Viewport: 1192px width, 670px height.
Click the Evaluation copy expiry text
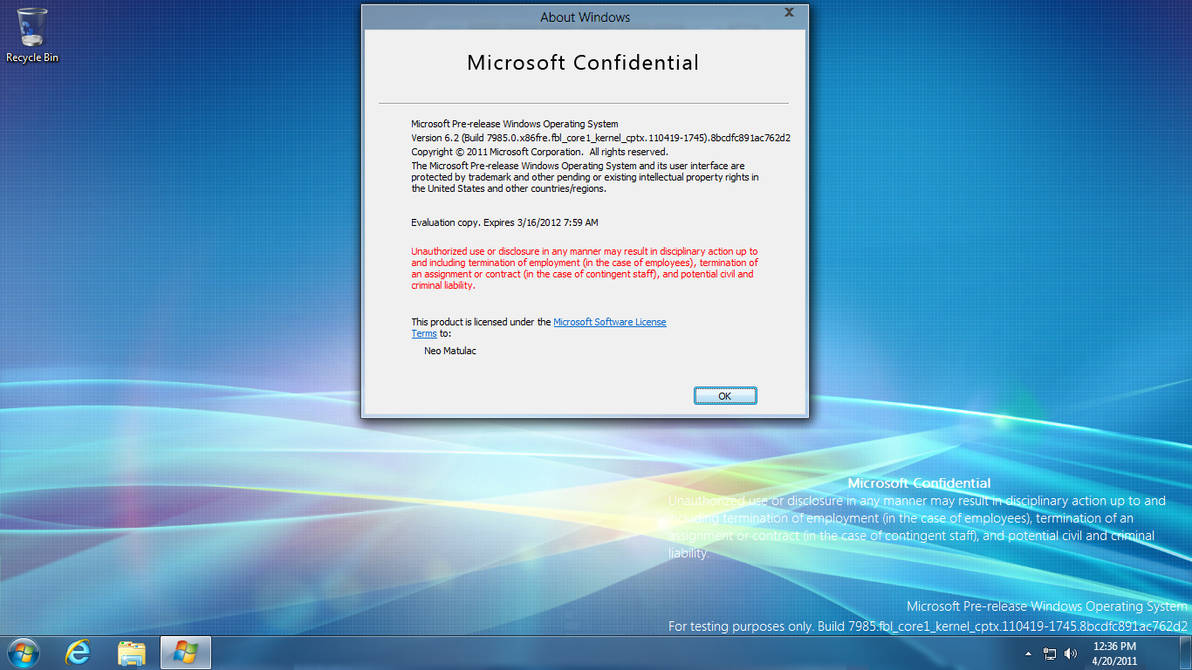pos(505,222)
